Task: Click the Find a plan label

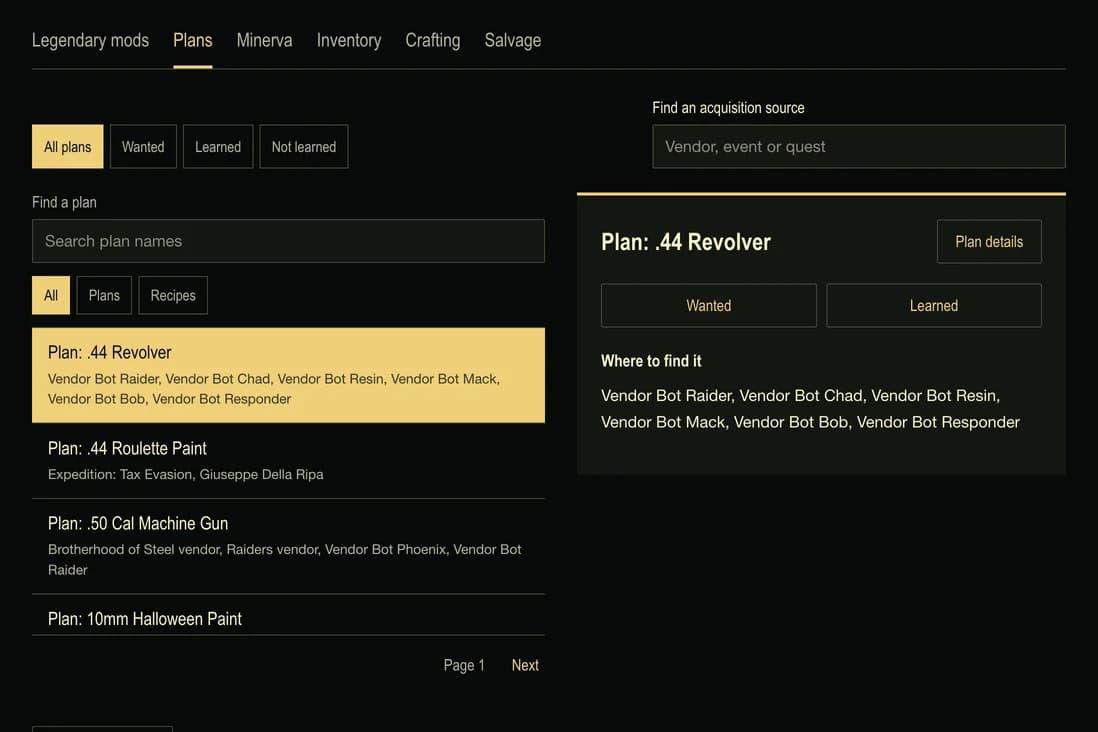Action: click(64, 202)
